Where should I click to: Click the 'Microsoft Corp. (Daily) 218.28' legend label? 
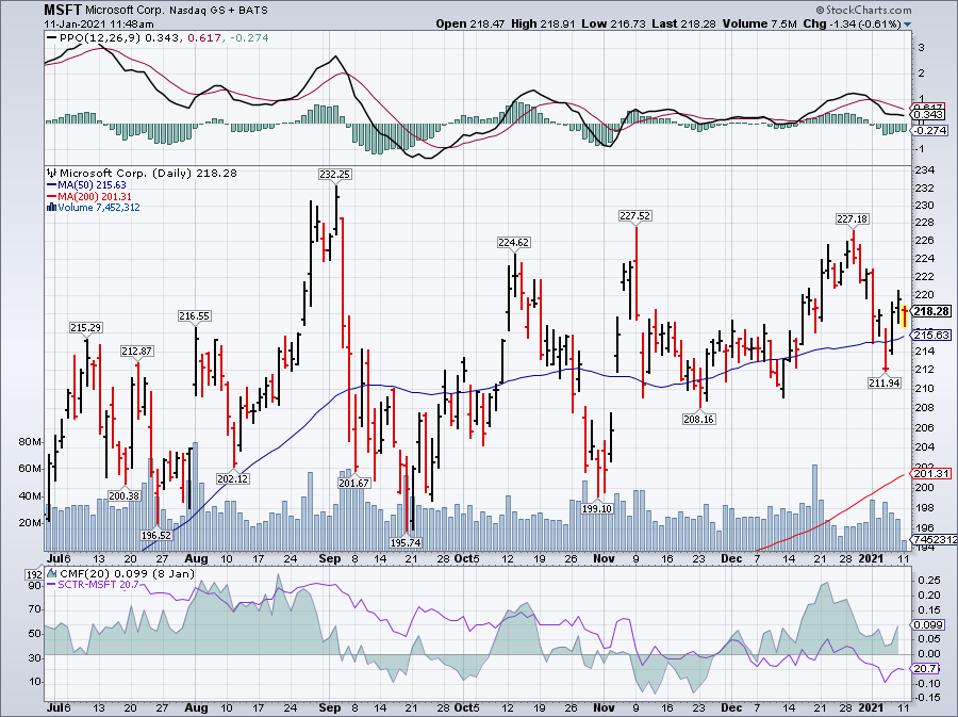(x=148, y=173)
